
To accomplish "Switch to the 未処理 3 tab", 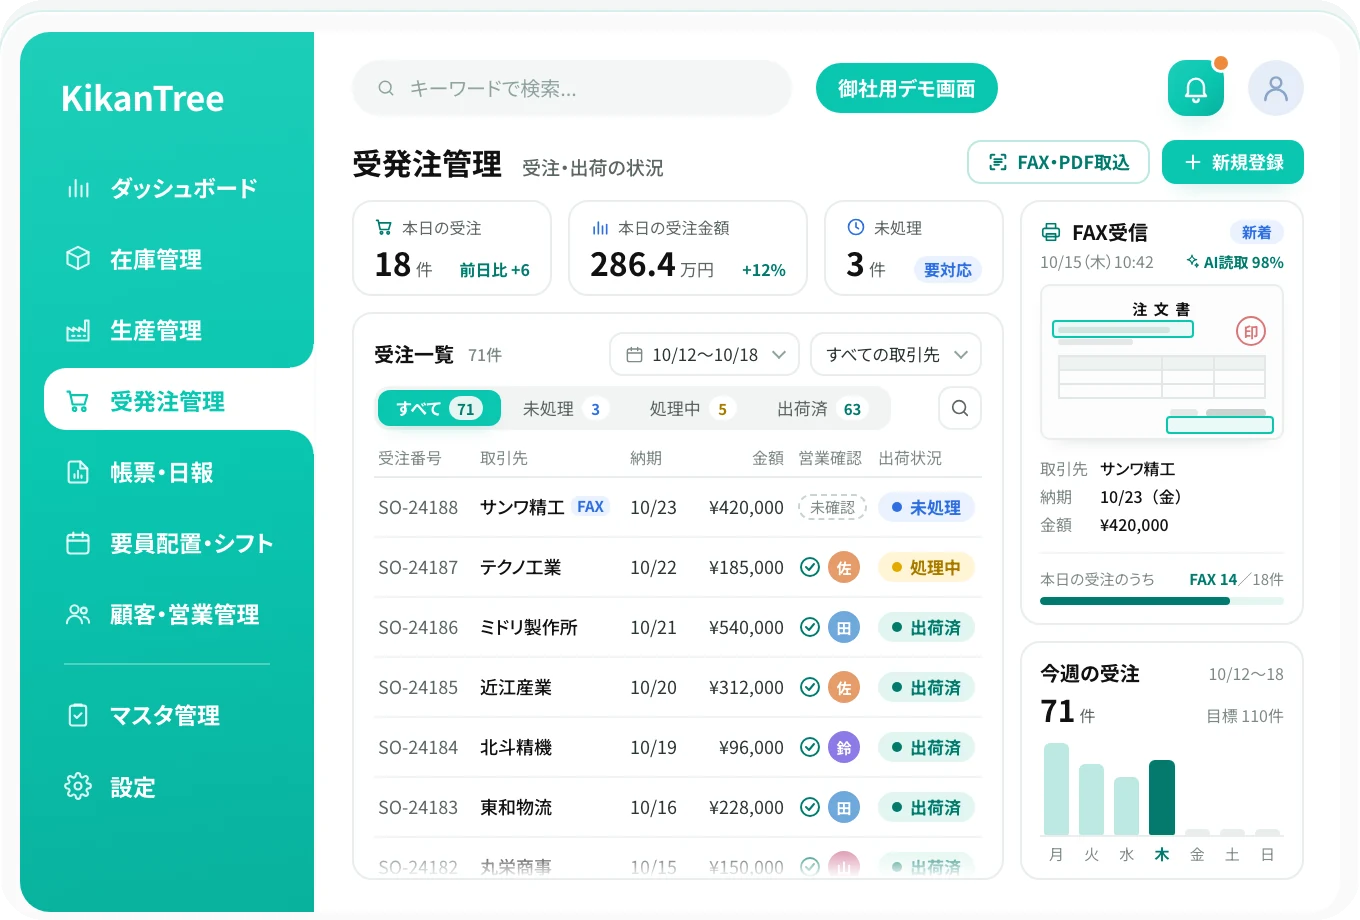I will coord(564,408).
